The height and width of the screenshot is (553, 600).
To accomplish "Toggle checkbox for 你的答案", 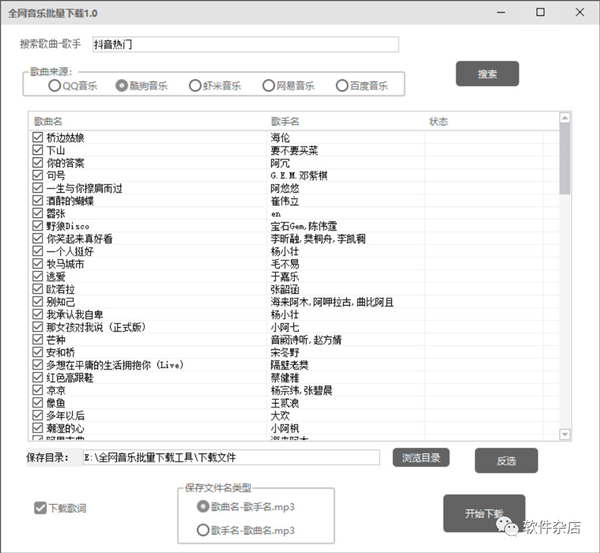I will coord(38,162).
